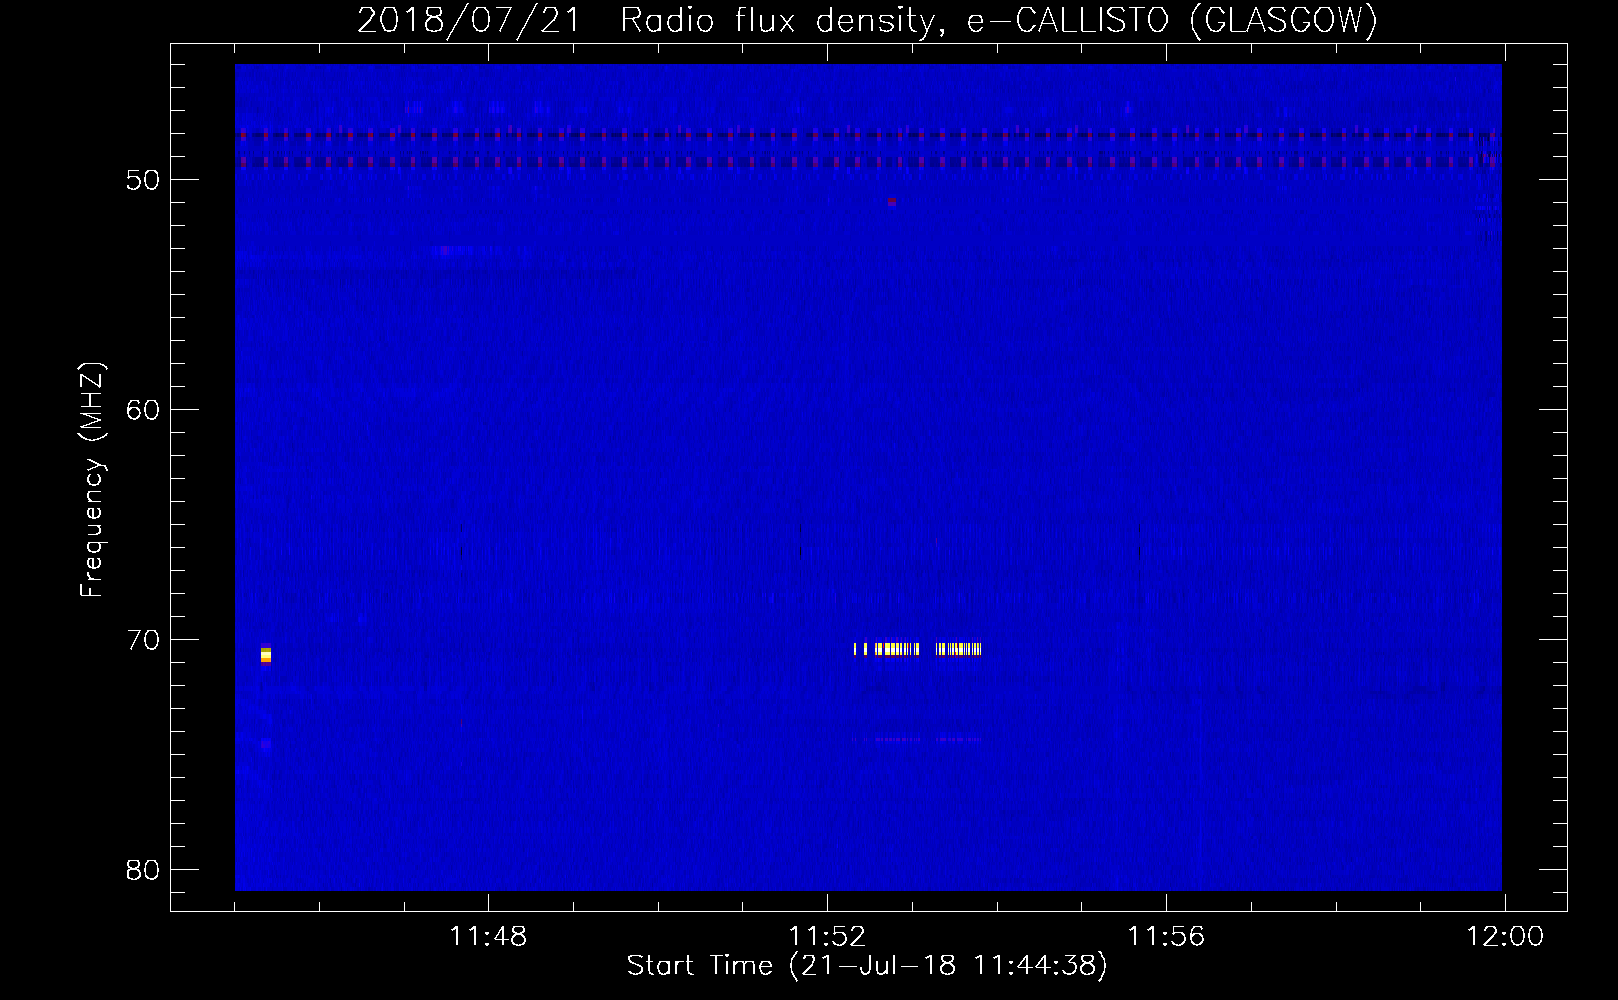Click the yellow burst near 70 MHz at 11:53

(x=917, y=649)
